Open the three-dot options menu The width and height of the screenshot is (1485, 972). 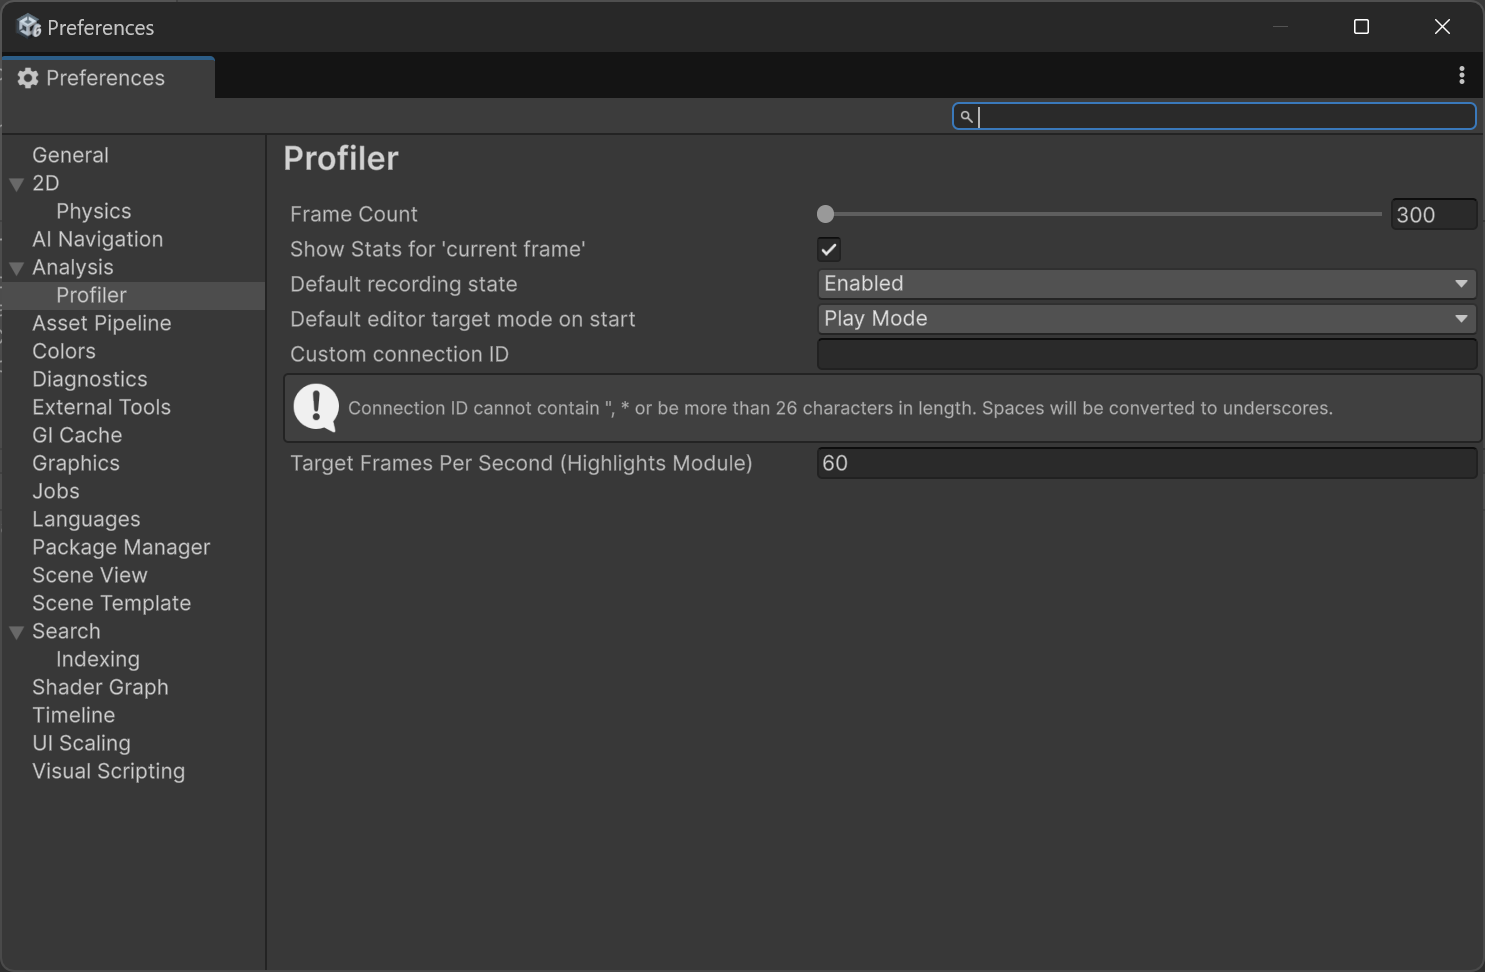click(x=1461, y=76)
